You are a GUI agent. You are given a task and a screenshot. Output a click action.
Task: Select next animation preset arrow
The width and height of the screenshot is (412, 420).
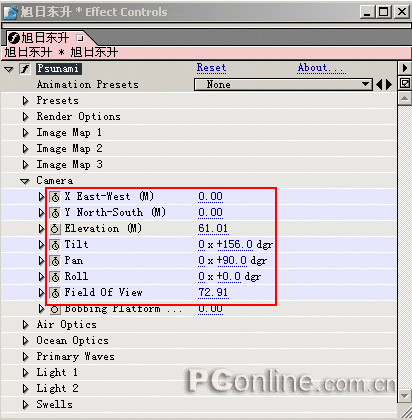[389, 85]
